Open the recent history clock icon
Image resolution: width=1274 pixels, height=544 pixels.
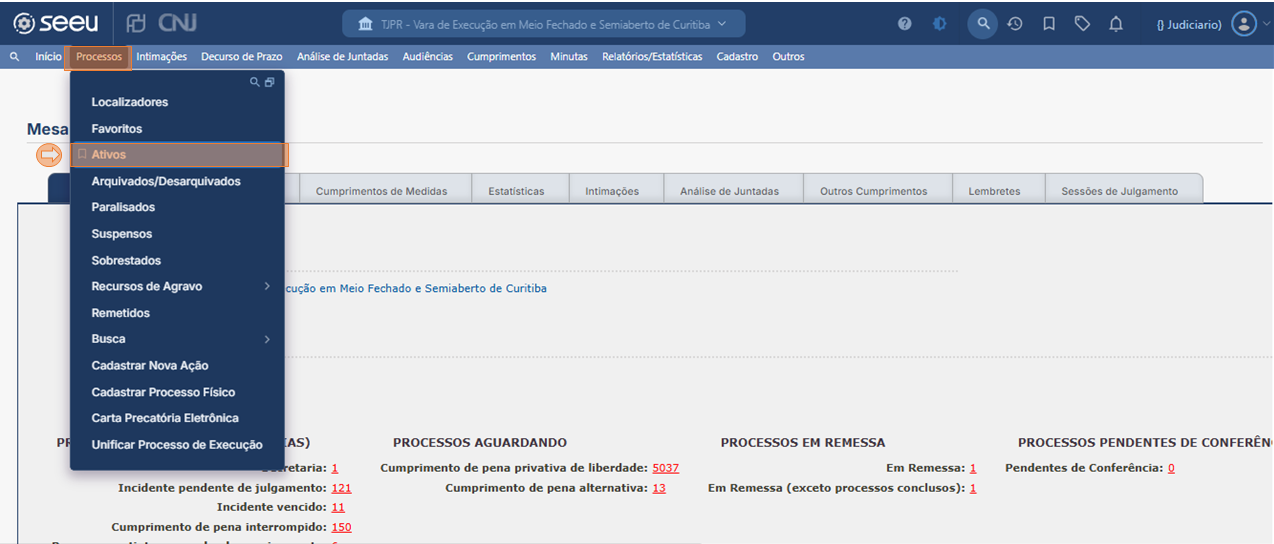pyautogui.click(x=1015, y=24)
